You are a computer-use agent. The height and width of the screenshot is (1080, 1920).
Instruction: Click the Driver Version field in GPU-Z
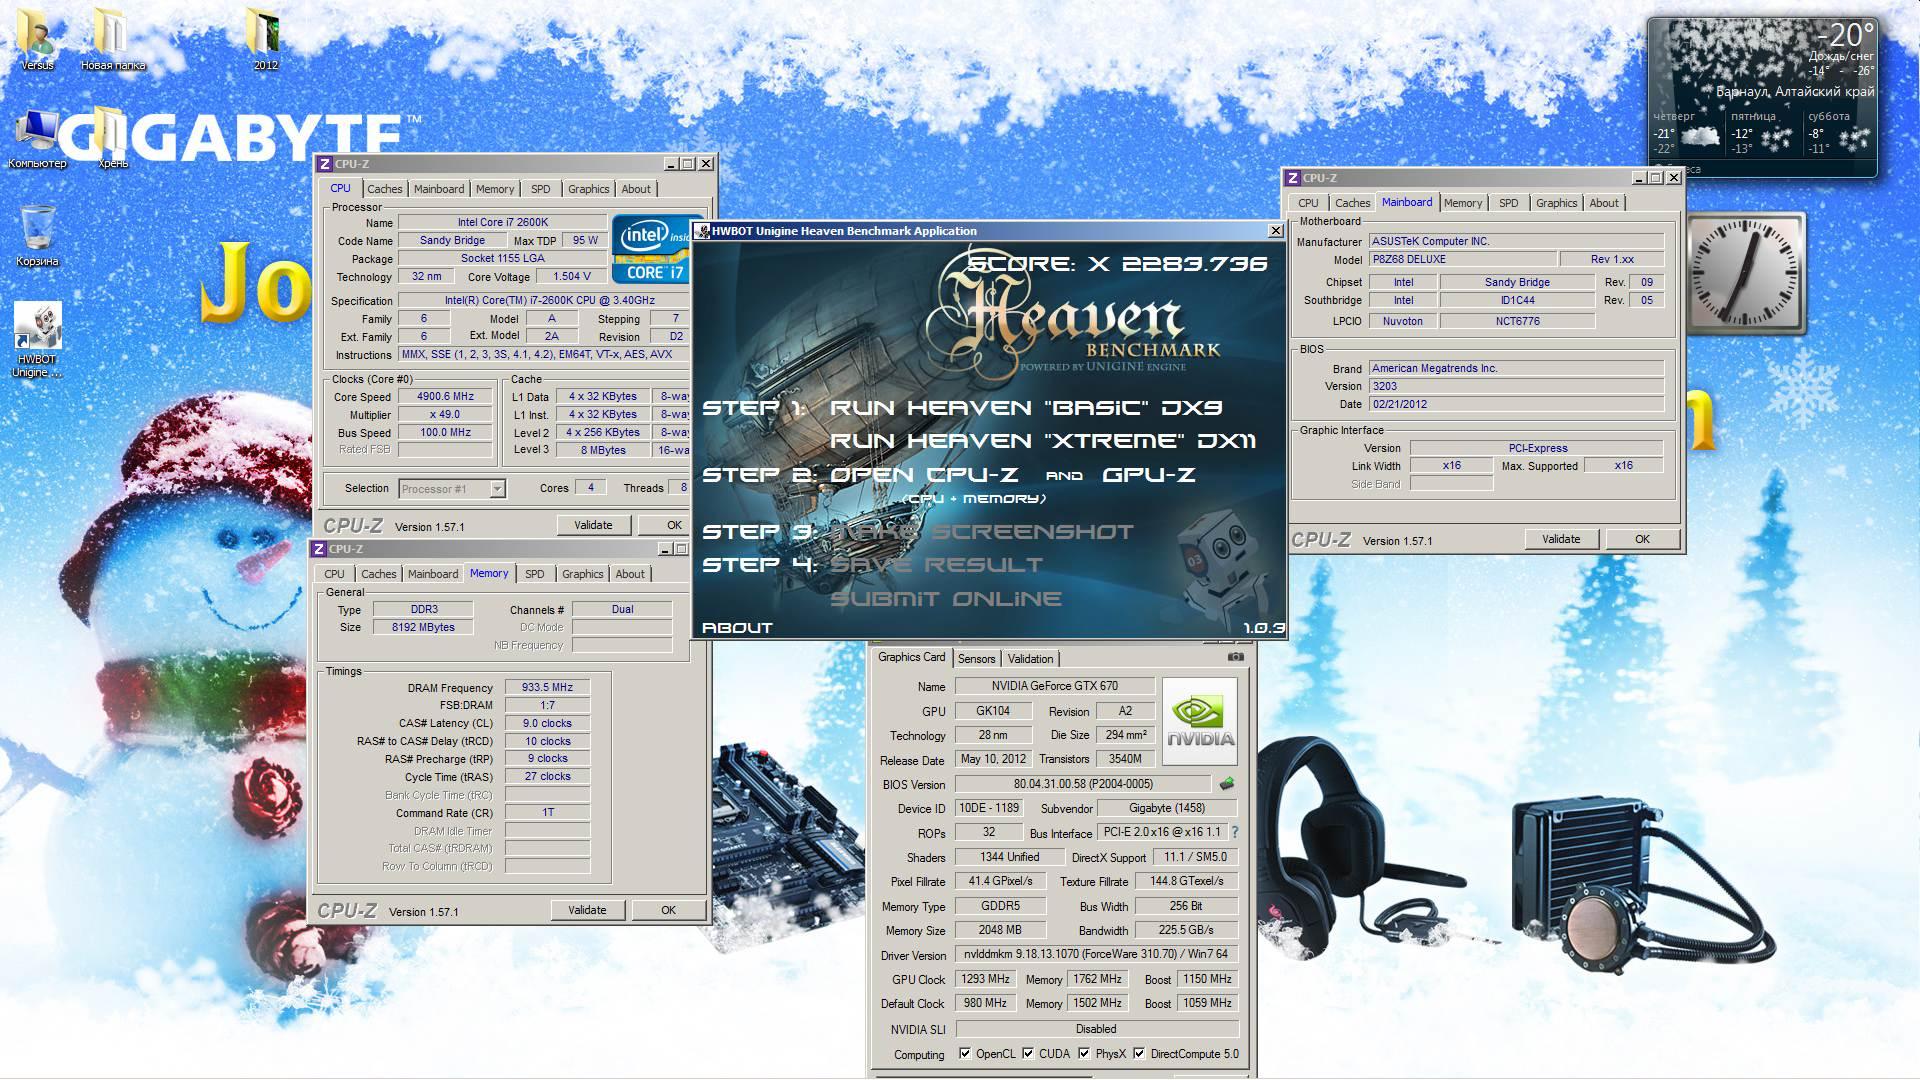(1097, 955)
